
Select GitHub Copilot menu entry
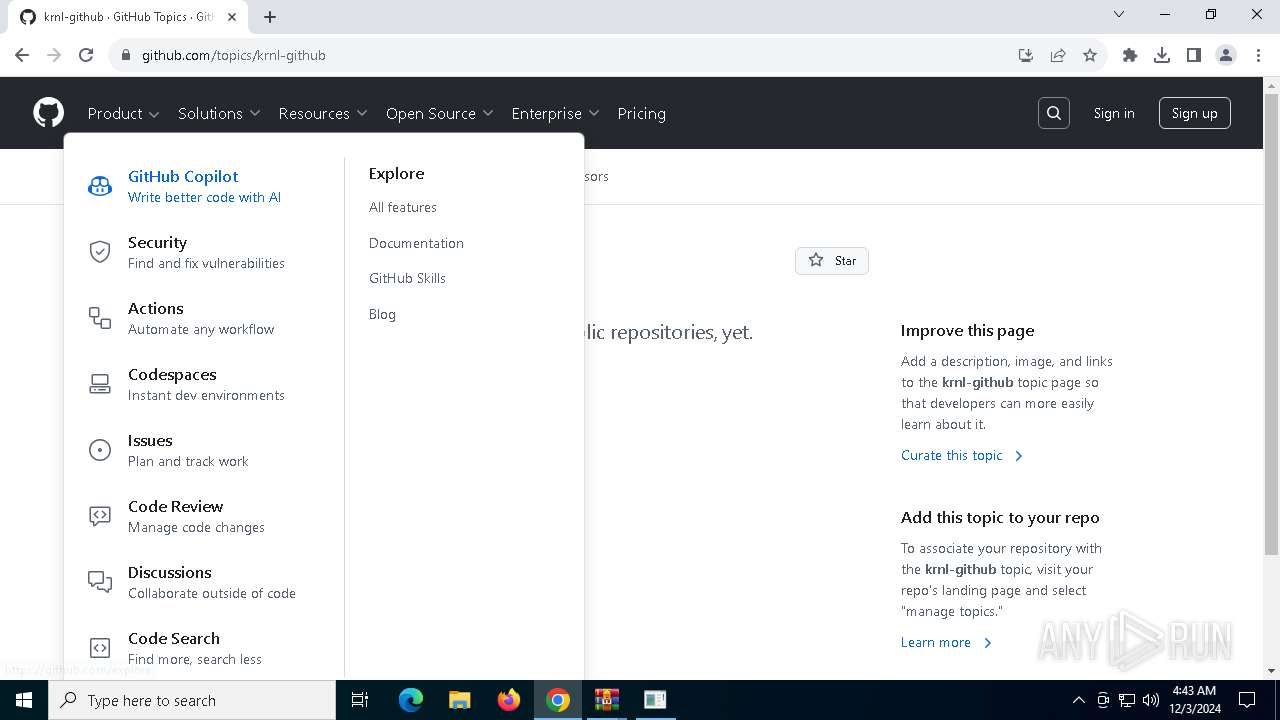[x=204, y=186]
